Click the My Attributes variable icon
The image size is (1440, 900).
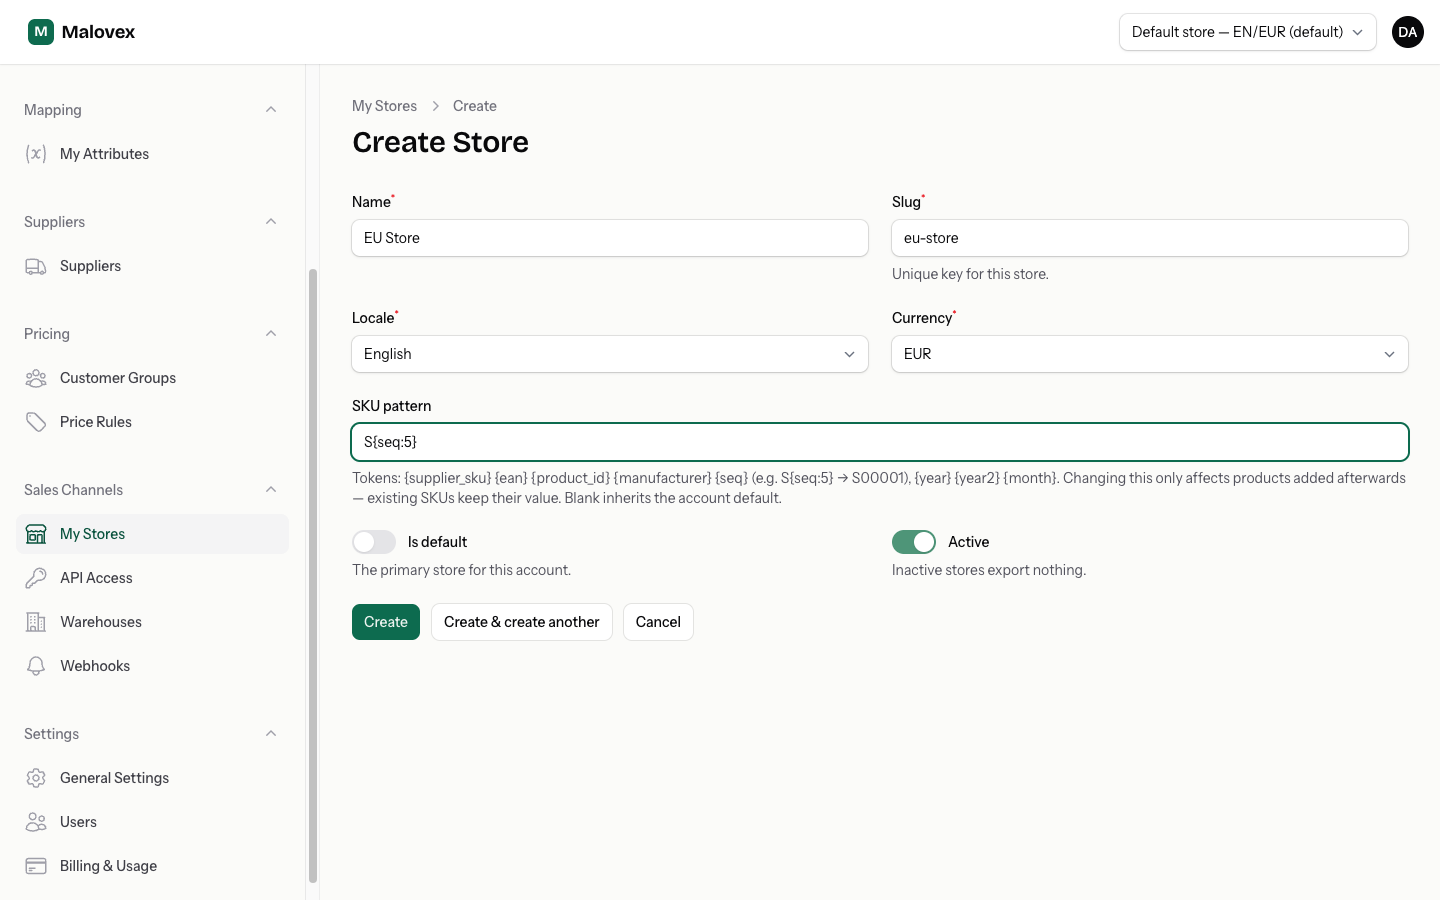click(x=36, y=154)
